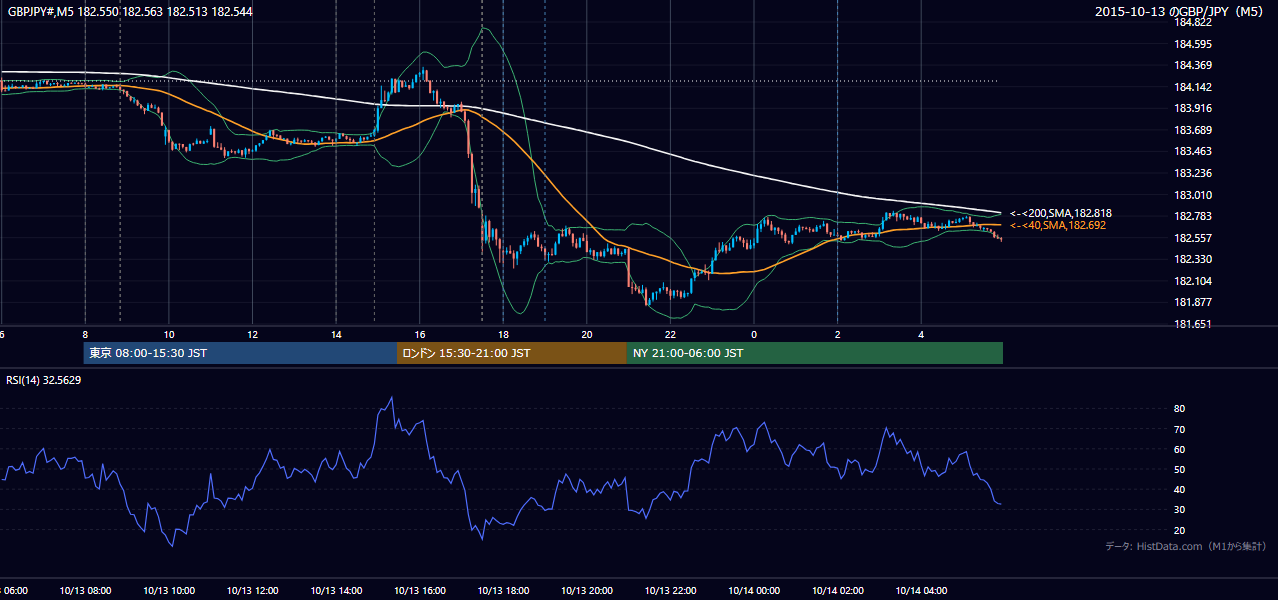Viewport: 1278px width, 600px height.
Task: Click price level 184.822 on the axis
Action: coord(1193,22)
